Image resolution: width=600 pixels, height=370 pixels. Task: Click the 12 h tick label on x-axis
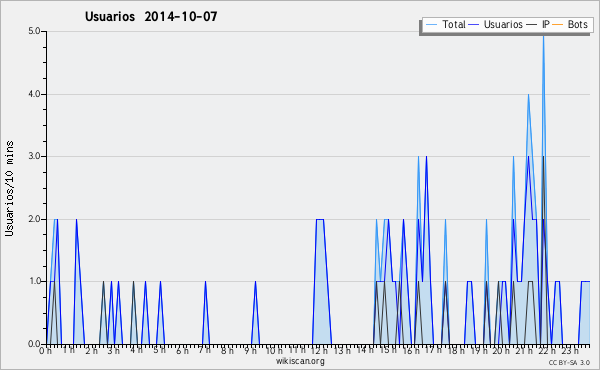[x=319, y=350]
